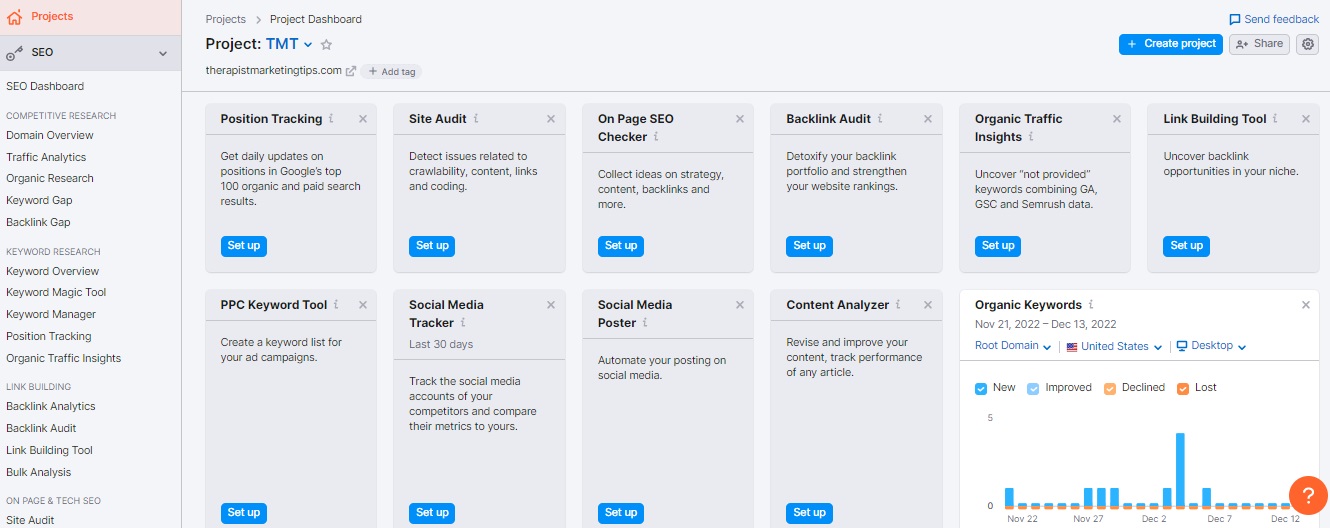Click info icon beside Social Media Poster
The width and height of the screenshot is (1330, 528).
pos(645,322)
